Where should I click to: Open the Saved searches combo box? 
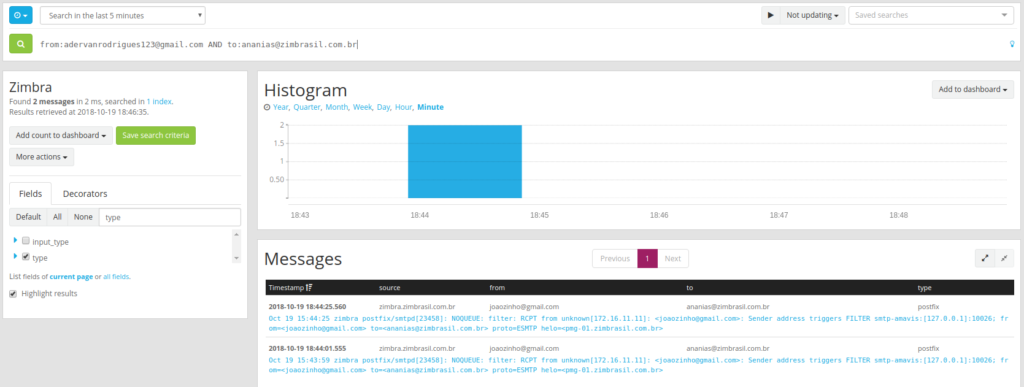click(x=931, y=15)
